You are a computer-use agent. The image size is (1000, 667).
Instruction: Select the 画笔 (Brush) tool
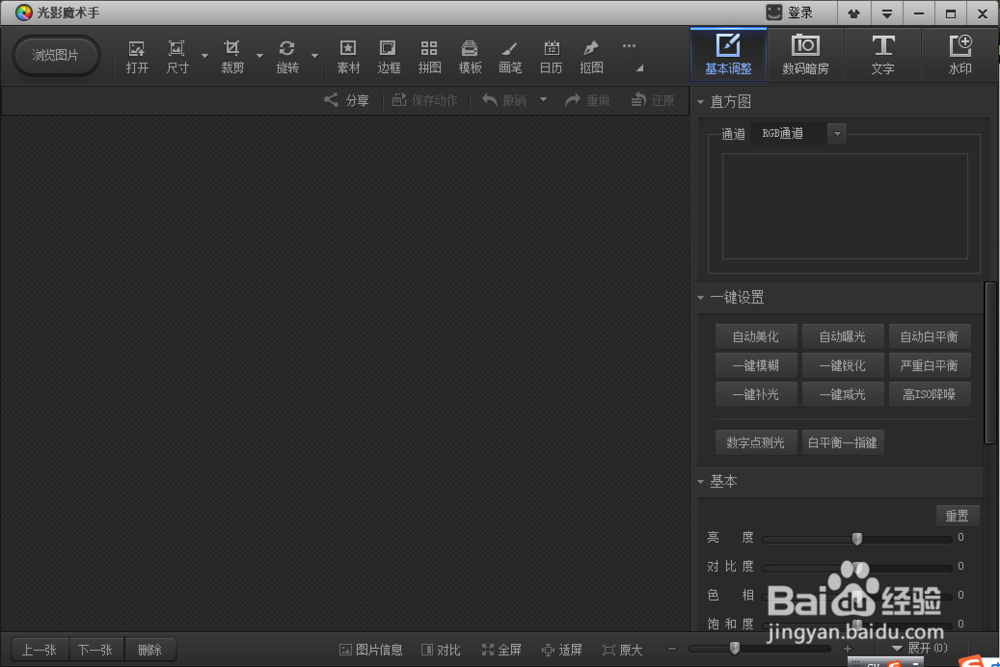(x=510, y=55)
